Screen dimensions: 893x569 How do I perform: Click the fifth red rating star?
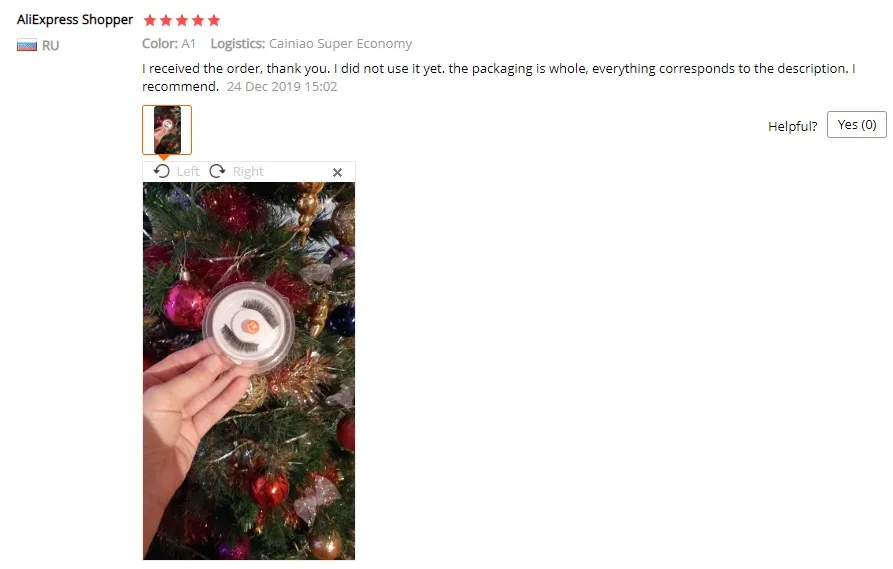coord(214,21)
